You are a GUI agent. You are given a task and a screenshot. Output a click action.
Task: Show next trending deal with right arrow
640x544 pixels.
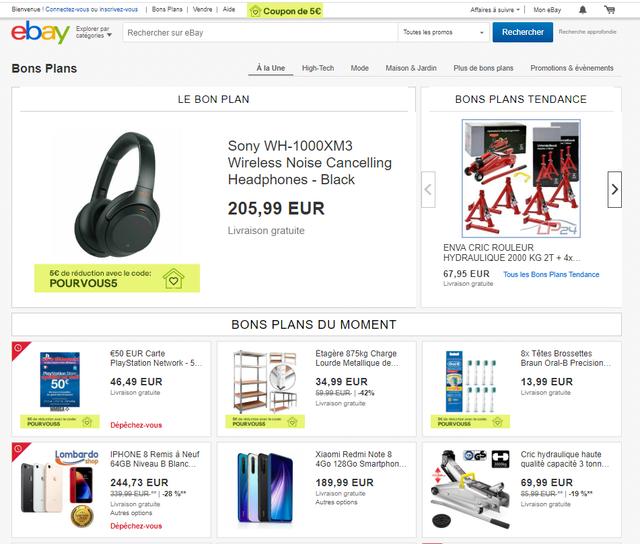[x=614, y=189]
